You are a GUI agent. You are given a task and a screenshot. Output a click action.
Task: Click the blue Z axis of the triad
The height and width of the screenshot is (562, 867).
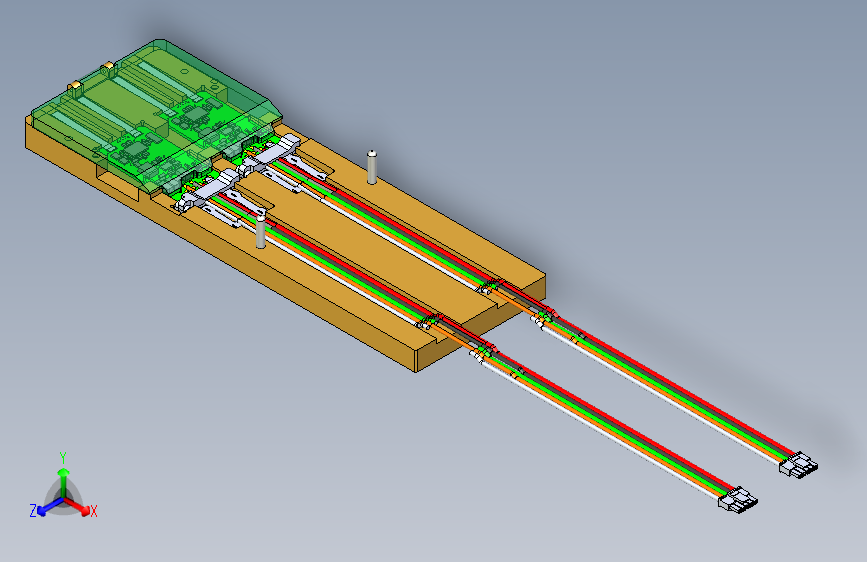click(50, 506)
